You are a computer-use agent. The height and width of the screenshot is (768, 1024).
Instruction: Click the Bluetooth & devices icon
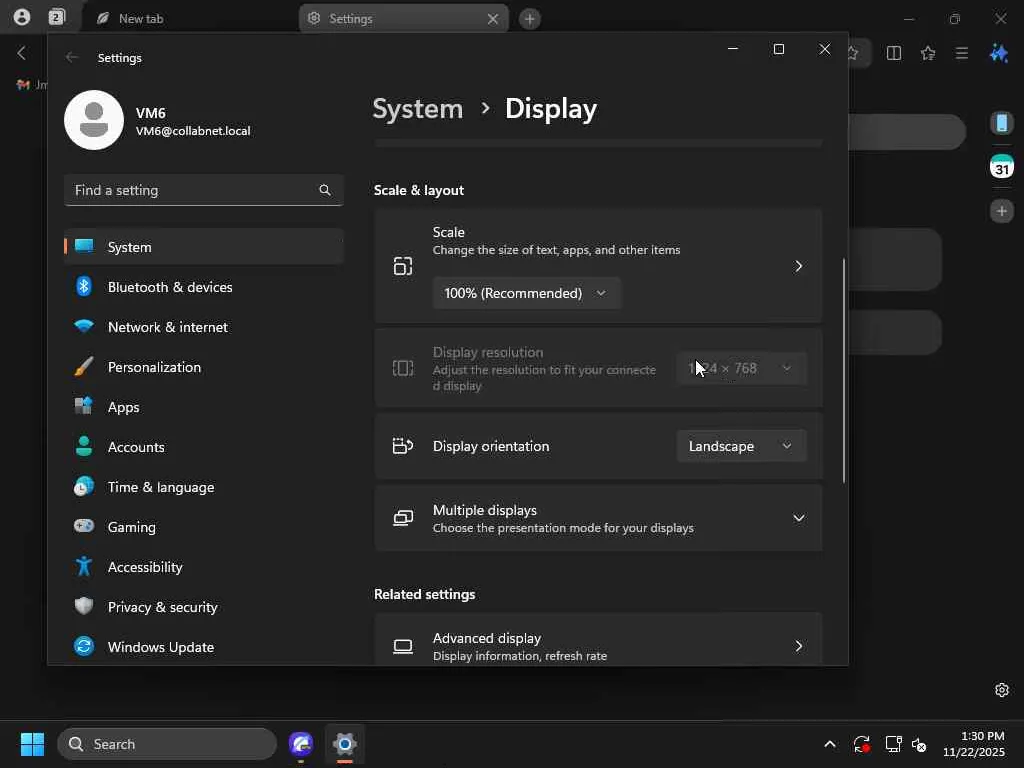84,287
